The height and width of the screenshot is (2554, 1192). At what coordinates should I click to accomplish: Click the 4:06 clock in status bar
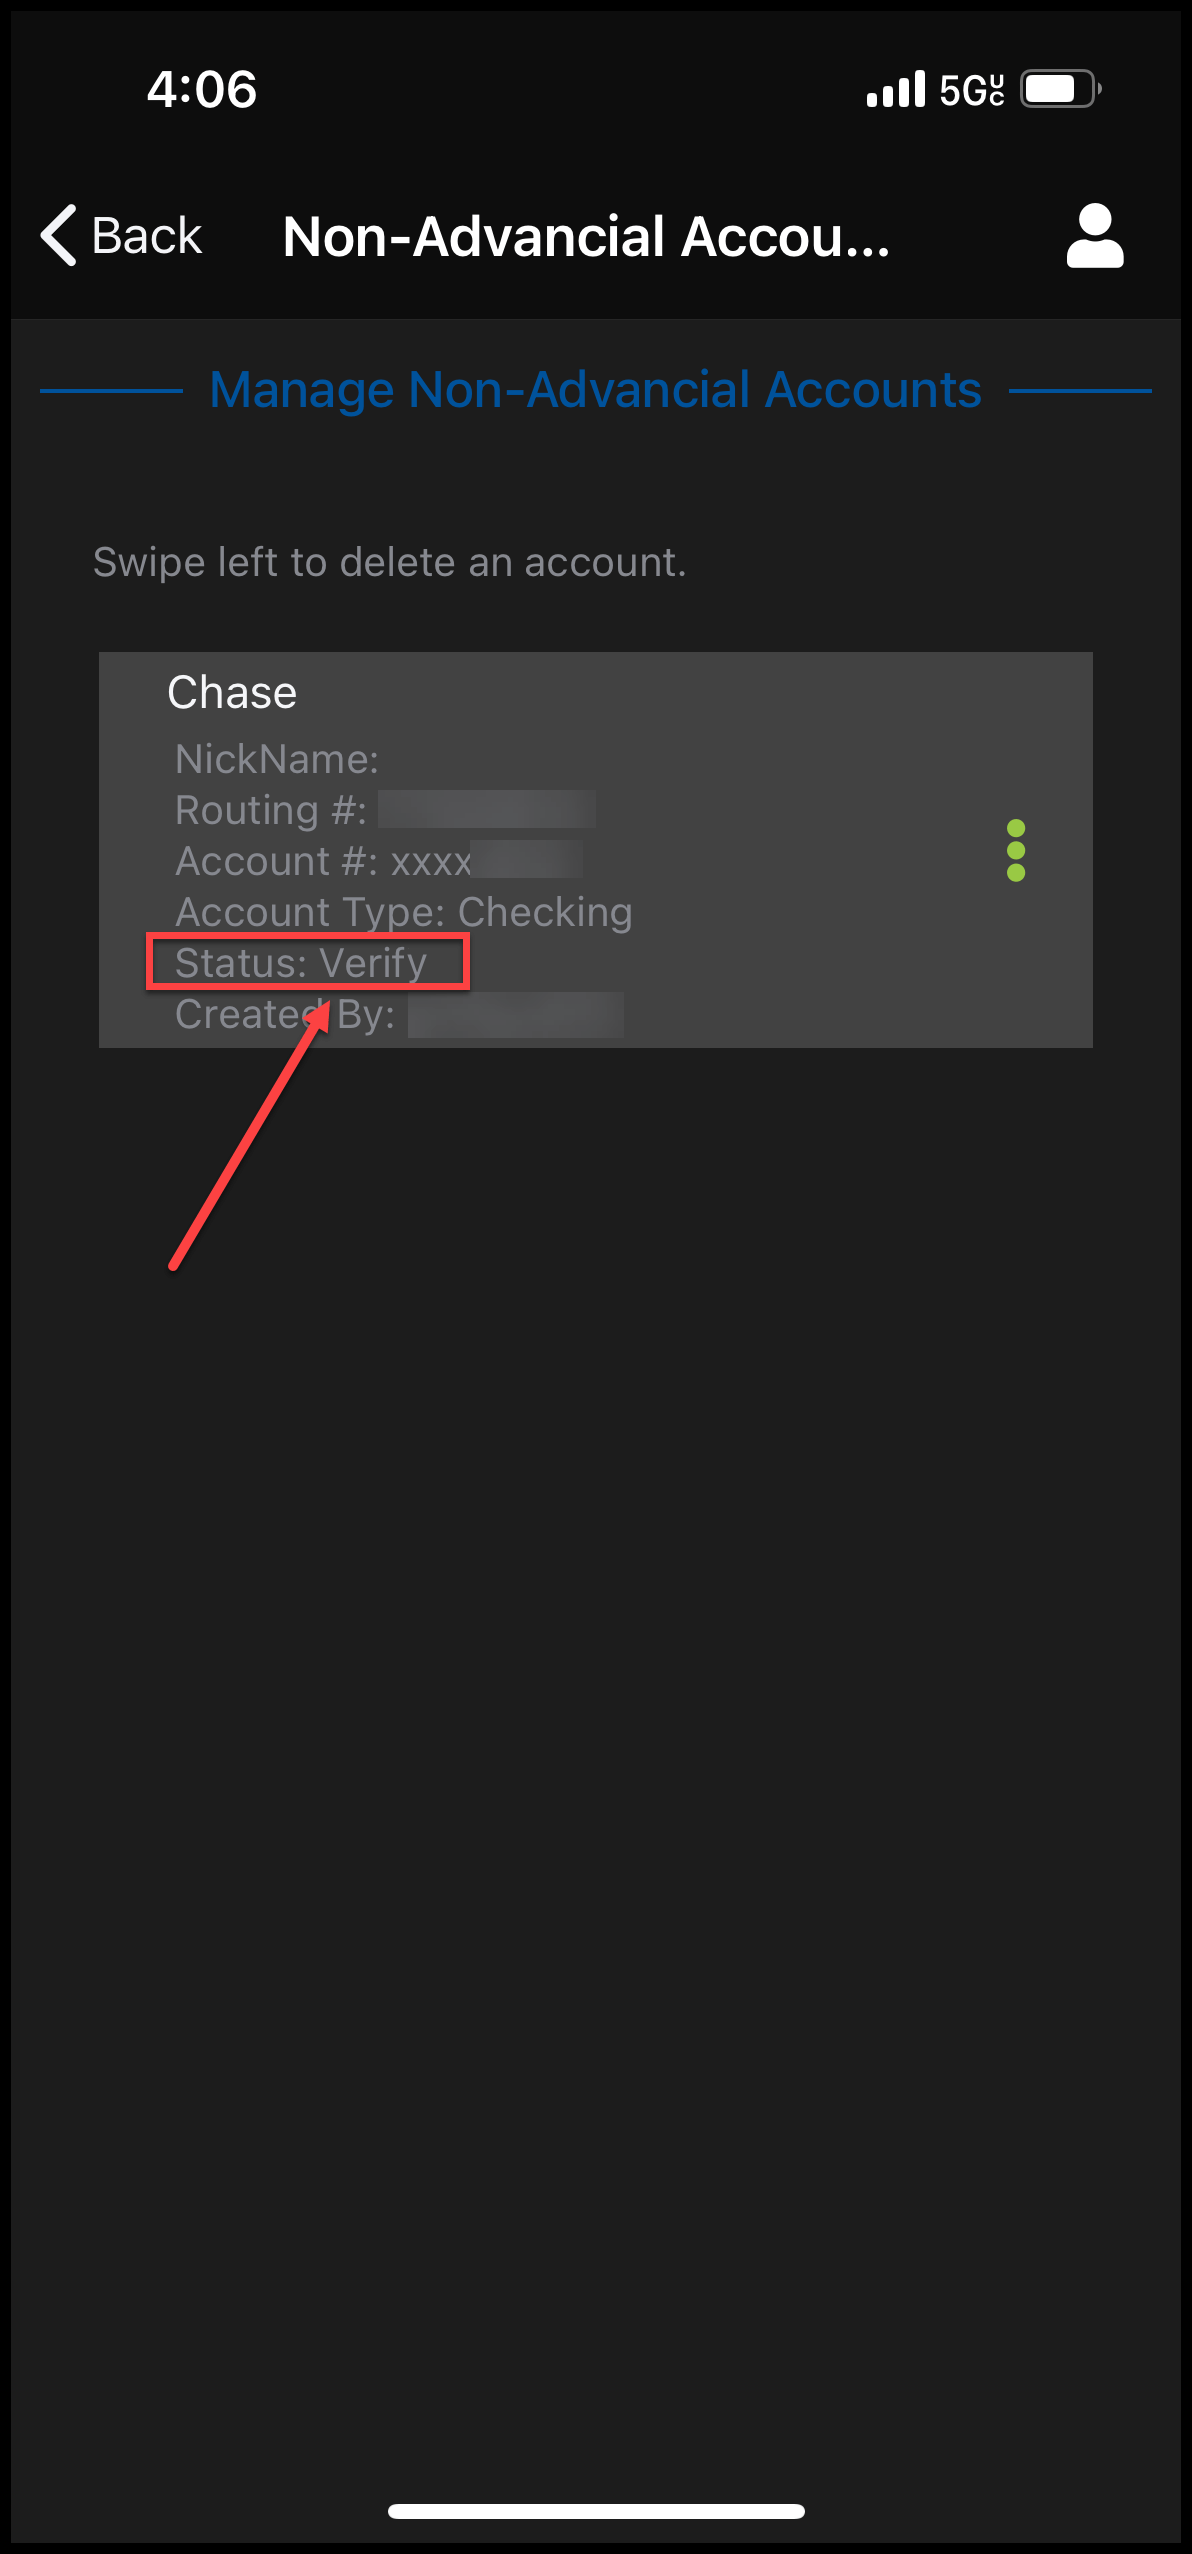[202, 90]
